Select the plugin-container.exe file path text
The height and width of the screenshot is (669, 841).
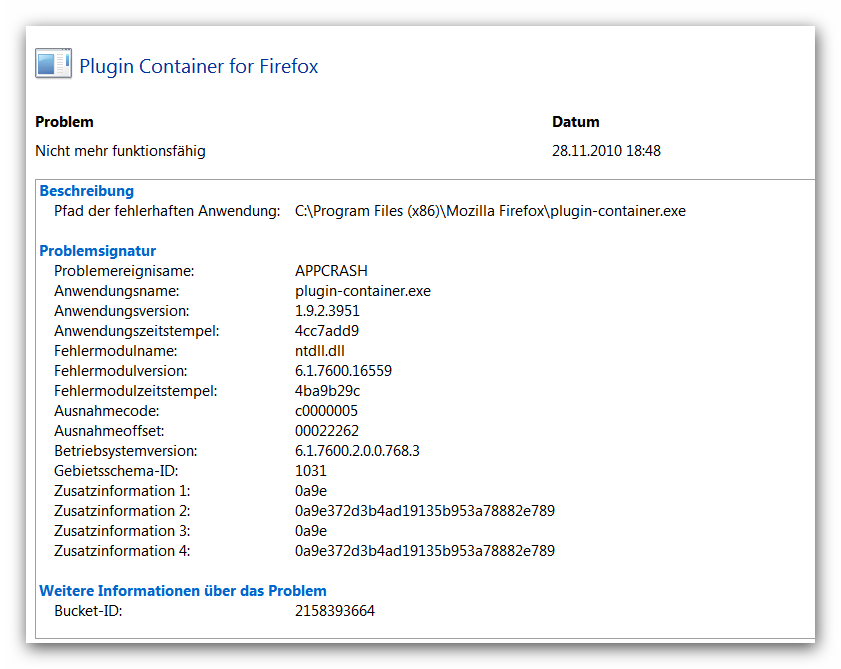click(490, 211)
